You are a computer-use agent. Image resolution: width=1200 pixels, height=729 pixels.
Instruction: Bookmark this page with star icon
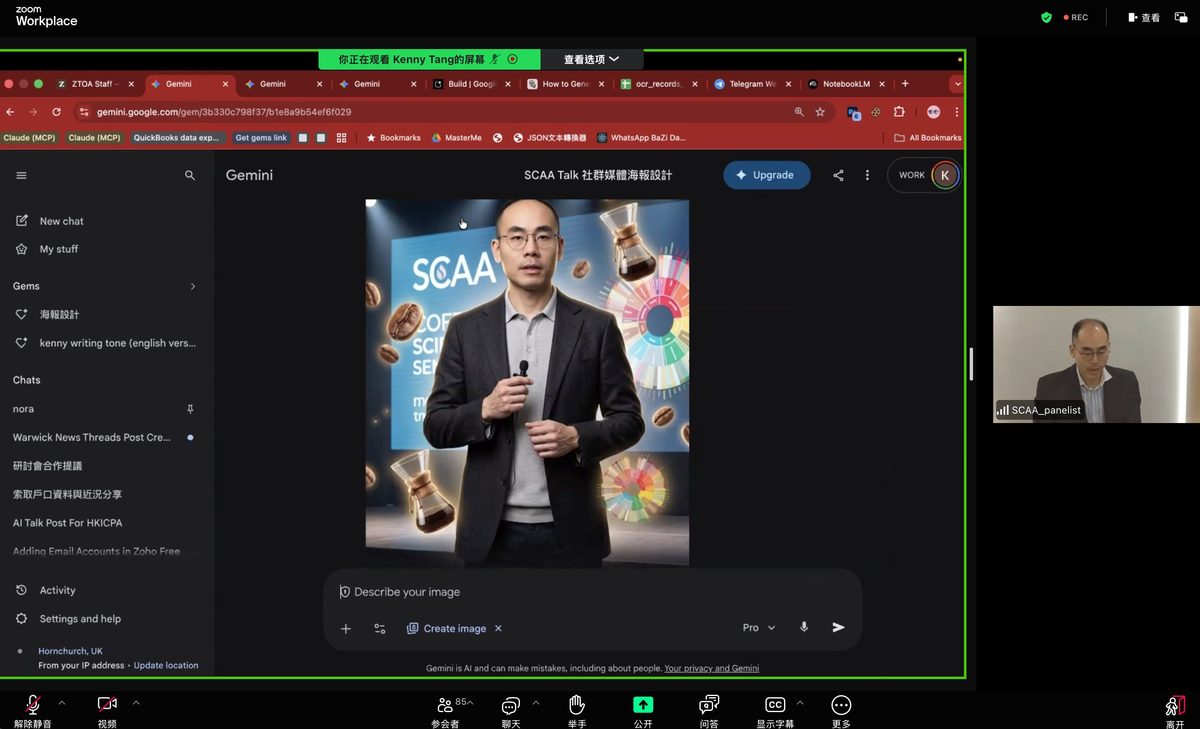point(820,112)
